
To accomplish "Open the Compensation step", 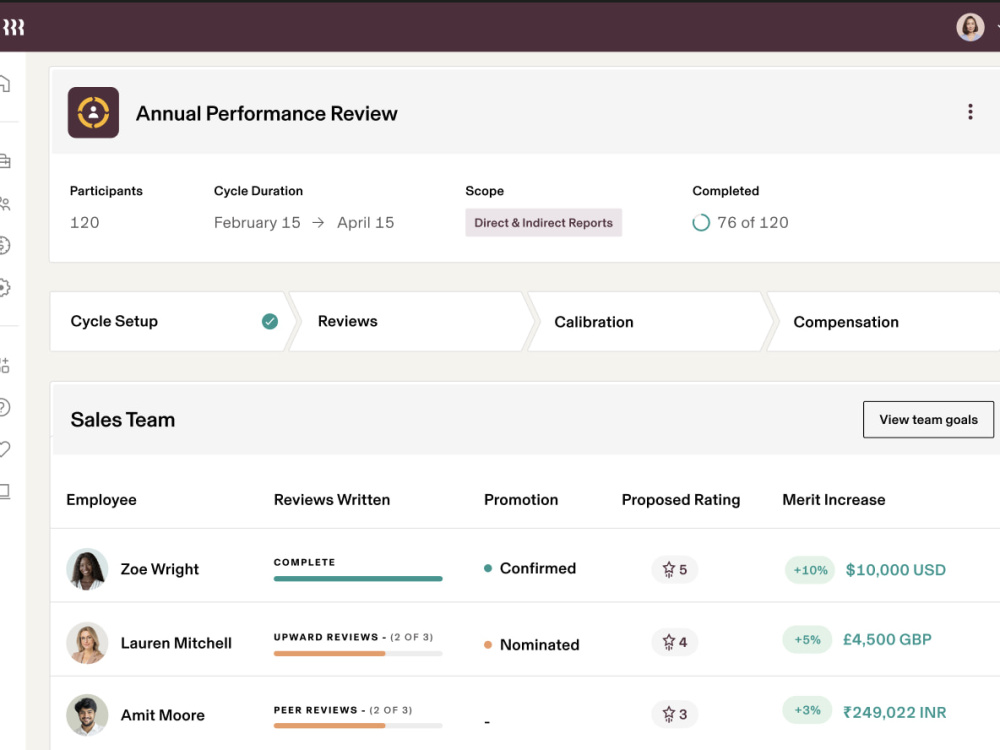I will point(846,322).
